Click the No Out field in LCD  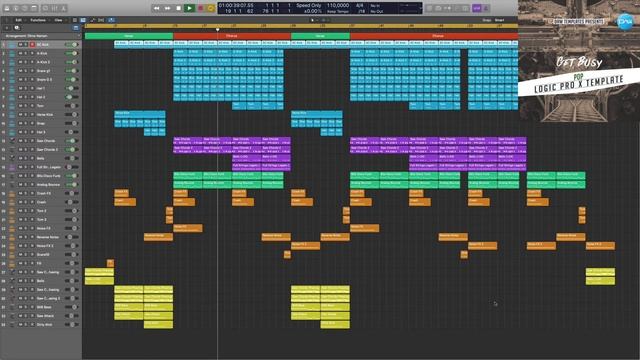click(377, 11)
